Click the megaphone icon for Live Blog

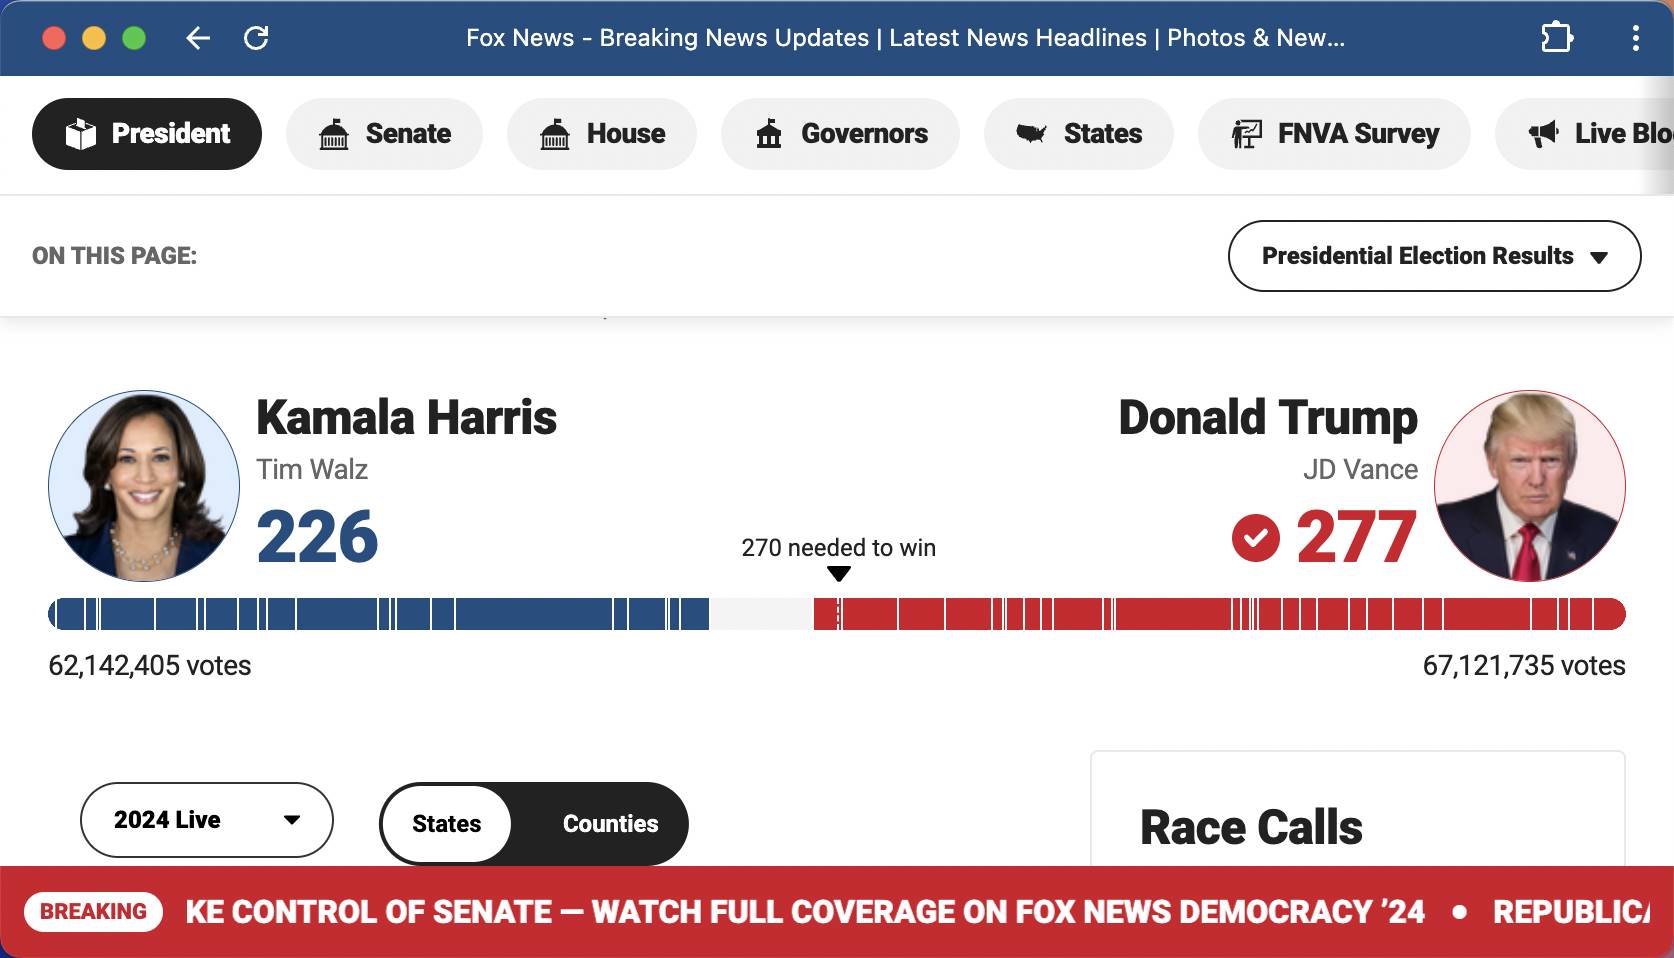(x=1543, y=134)
